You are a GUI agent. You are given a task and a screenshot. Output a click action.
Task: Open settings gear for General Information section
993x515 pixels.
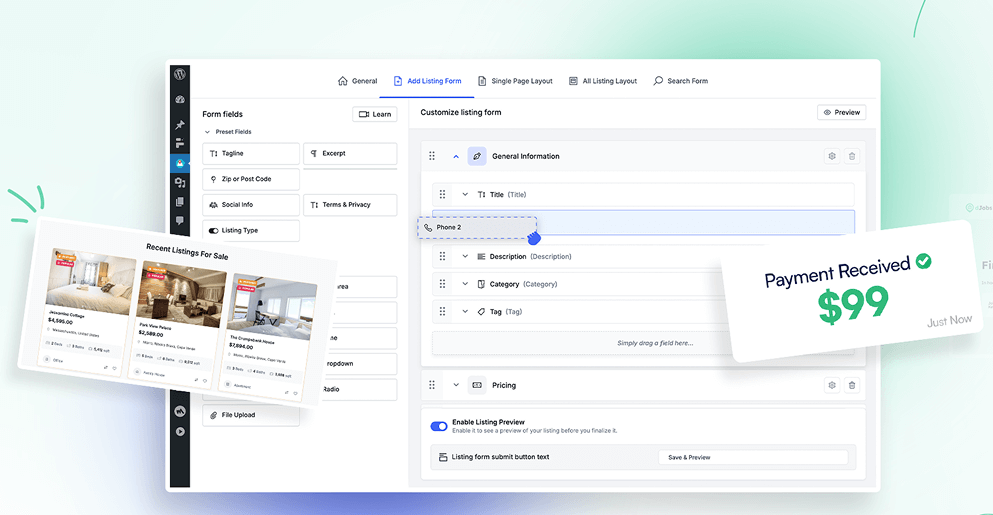(x=832, y=156)
